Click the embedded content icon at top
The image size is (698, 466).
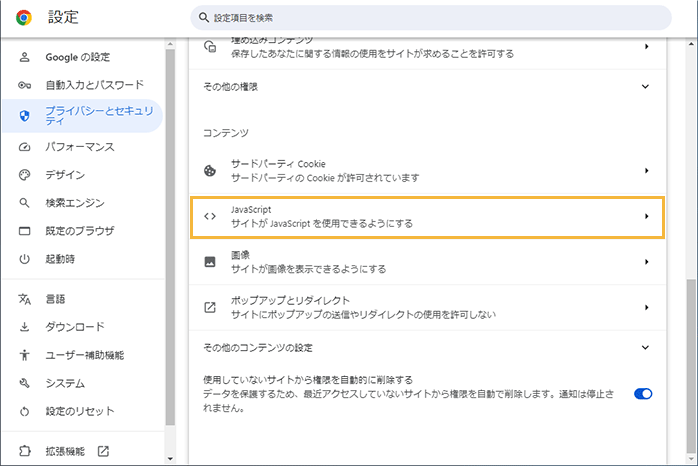tap(210, 46)
